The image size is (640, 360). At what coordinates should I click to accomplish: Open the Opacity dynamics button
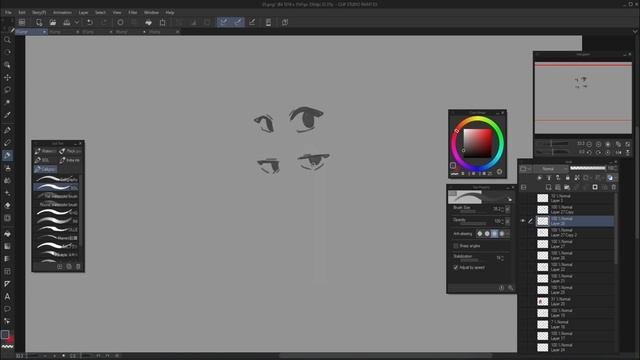pos(508,221)
